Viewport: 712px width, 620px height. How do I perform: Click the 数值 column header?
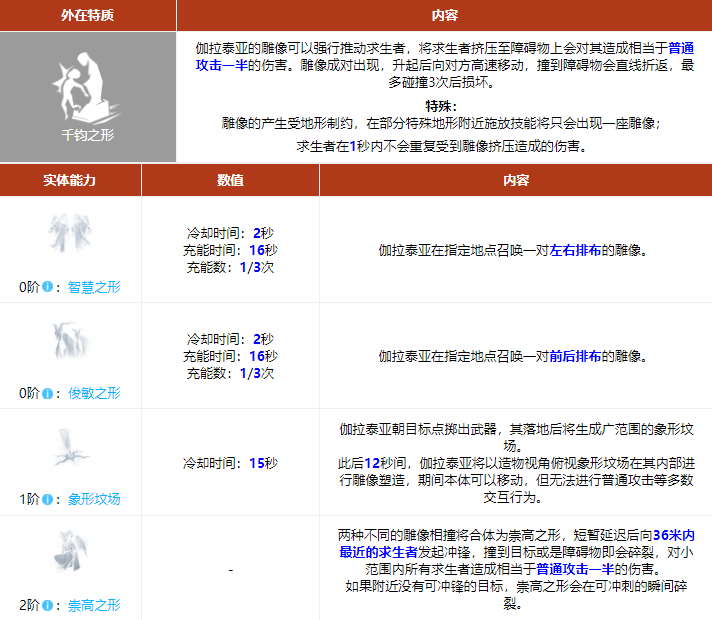[x=230, y=180]
